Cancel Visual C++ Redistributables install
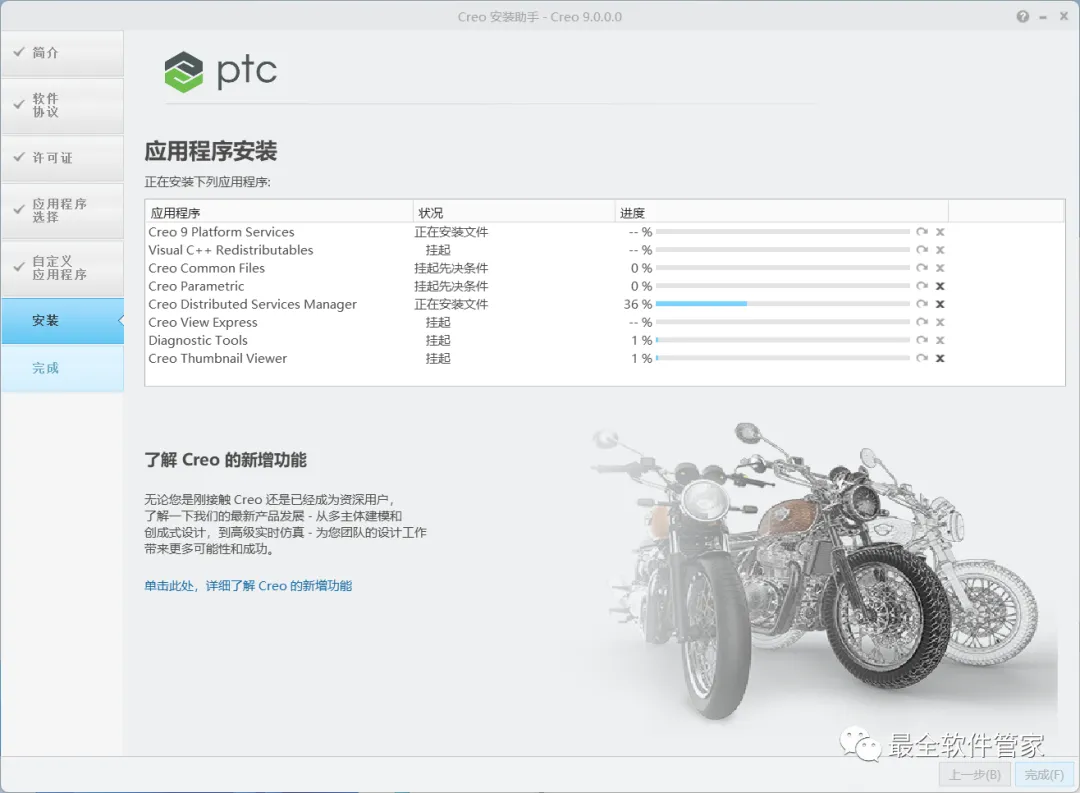This screenshot has height=793, width=1080. pos(940,250)
